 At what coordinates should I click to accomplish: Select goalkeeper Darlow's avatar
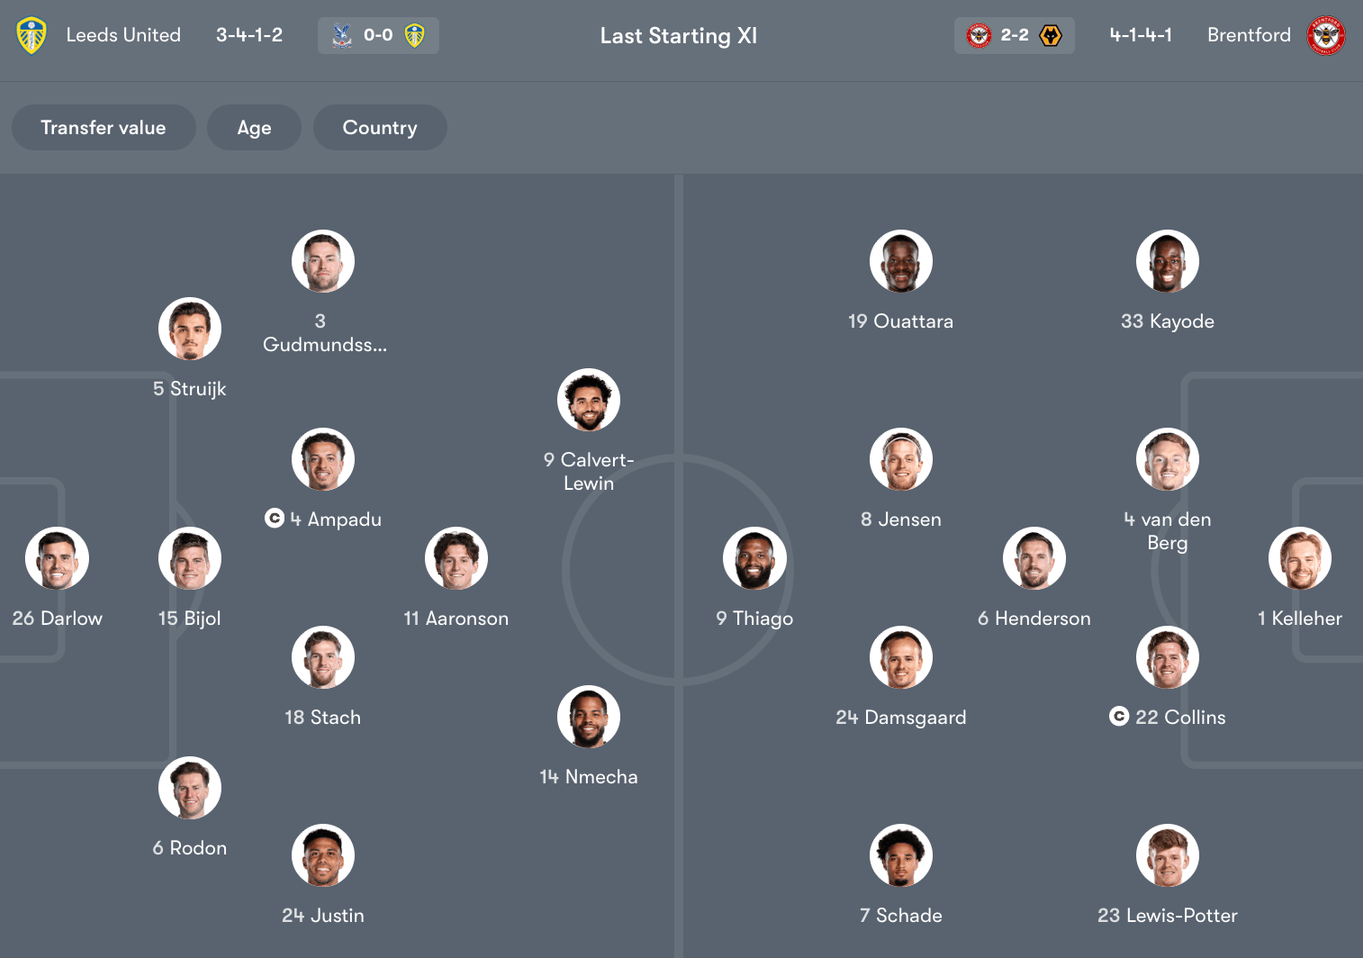57,558
